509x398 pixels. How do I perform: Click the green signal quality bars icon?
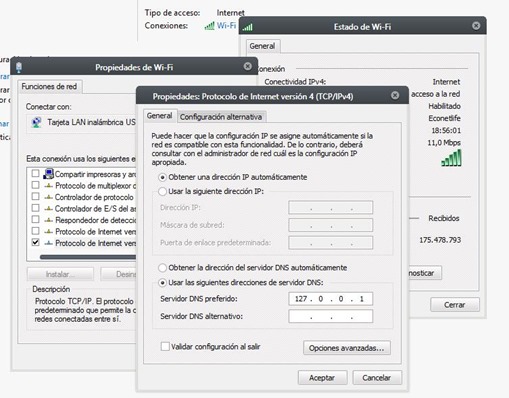(x=452, y=158)
